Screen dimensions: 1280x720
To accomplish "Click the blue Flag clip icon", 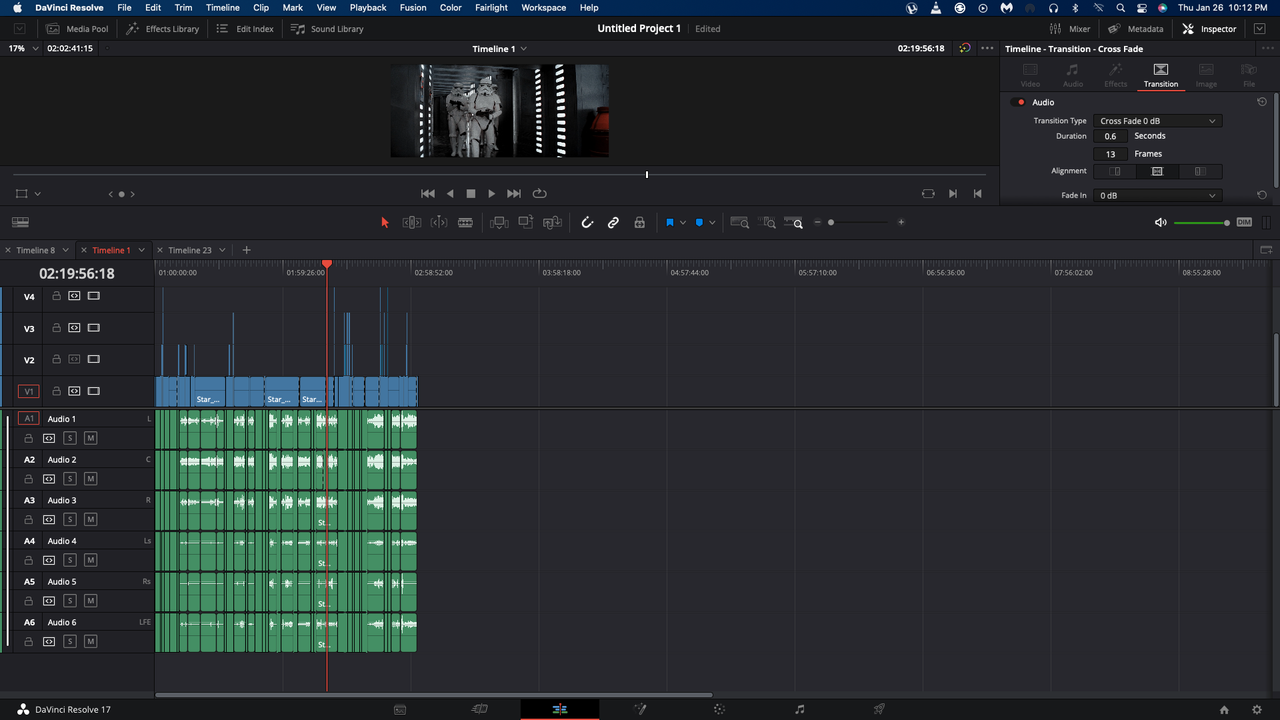I will (x=670, y=223).
